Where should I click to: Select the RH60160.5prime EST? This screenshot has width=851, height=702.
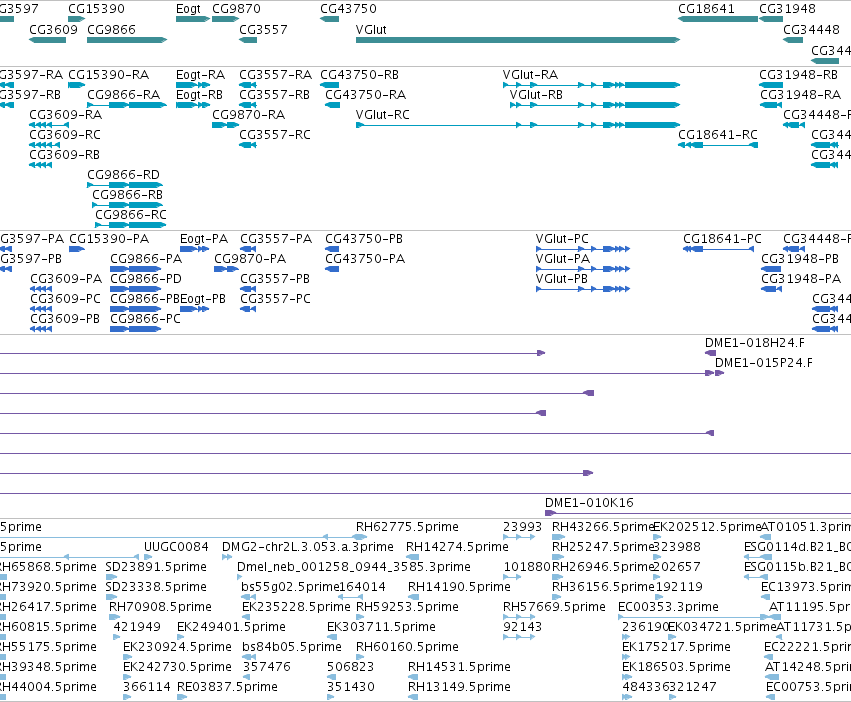(x=361, y=657)
